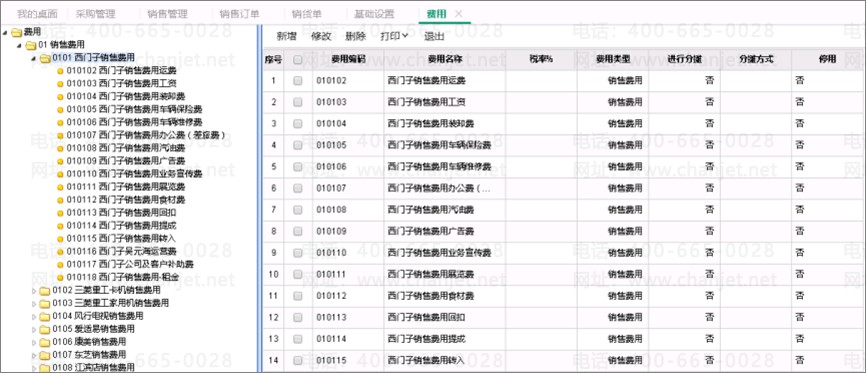The height and width of the screenshot is (373, 866).
Task: Click the yellow dot beside 010113 回扣
Action: [x=60, y=213]
